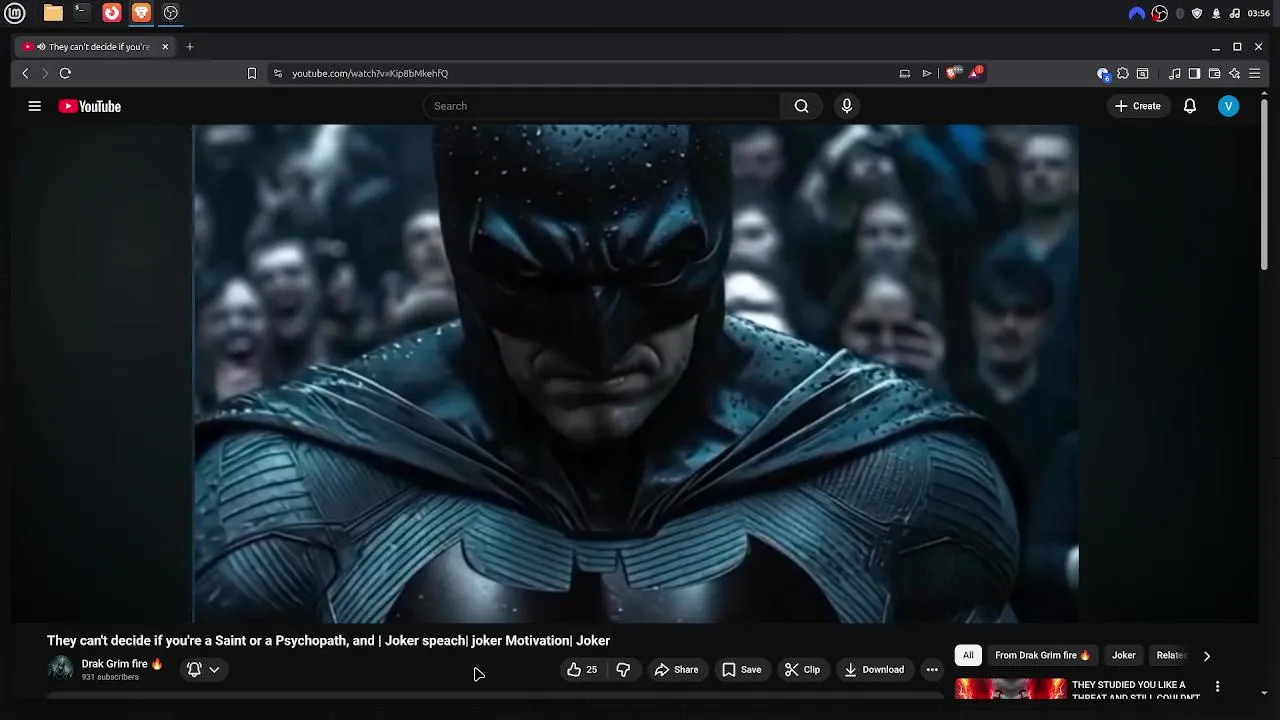The image size is (1280, 720).
Task: Click the Batman video player frame
Action: (x=636, y=373)
